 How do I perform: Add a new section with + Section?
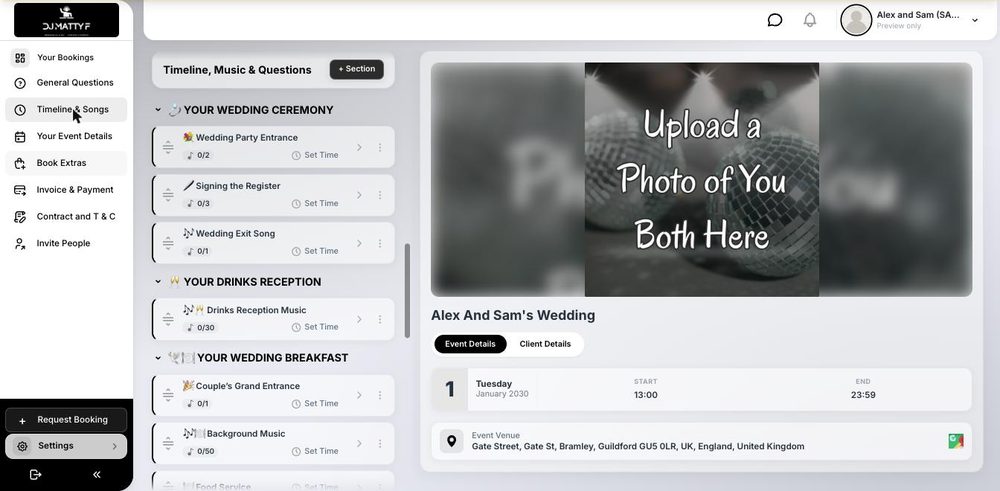tap(357, 70)
